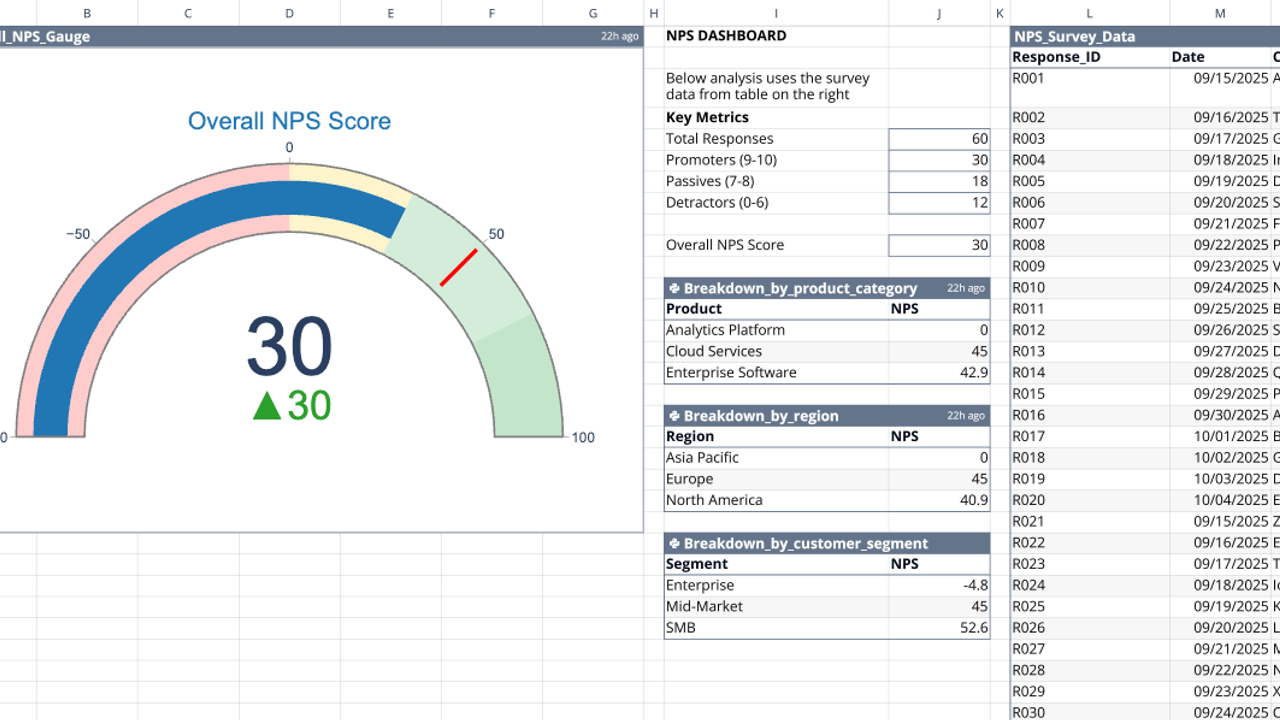The image size is (1280, 720).
Task: Select column header L
Action: (1088, 13)
